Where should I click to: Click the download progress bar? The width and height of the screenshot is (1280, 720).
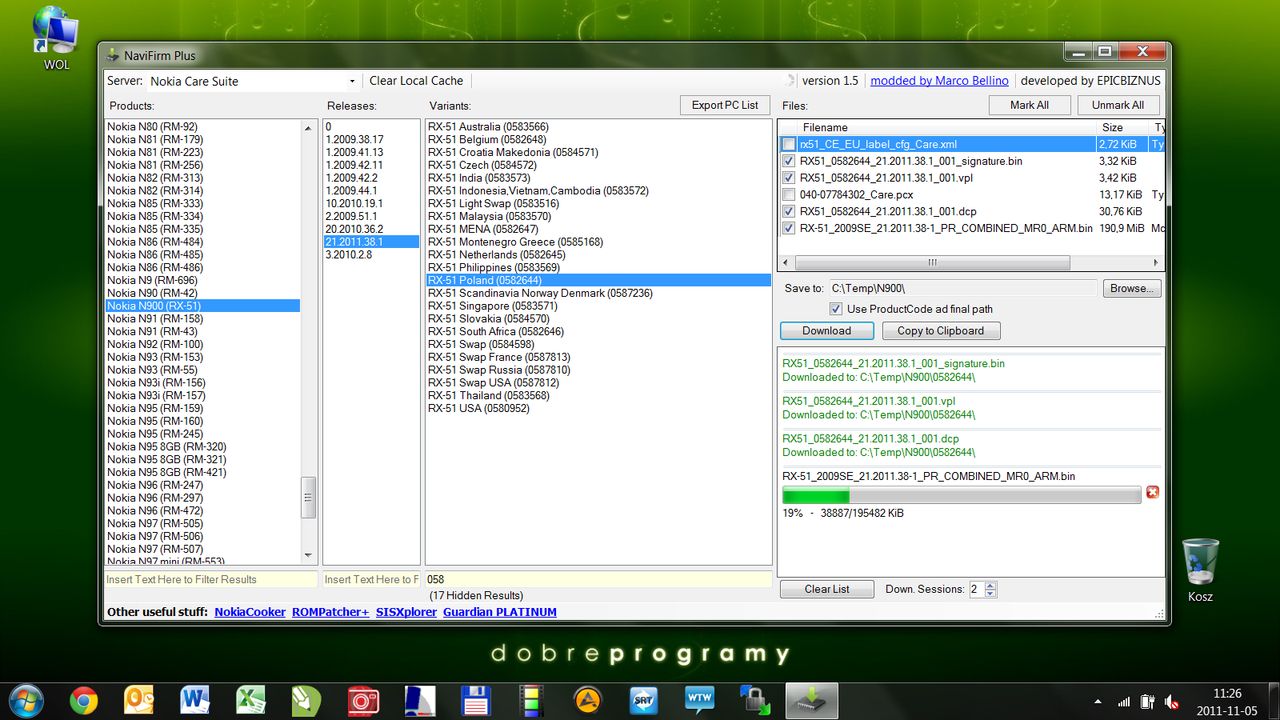coord(961,495)
